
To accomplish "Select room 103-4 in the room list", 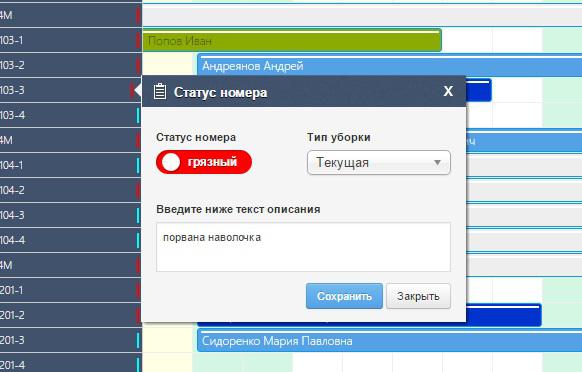I will (x=70, y=115).
